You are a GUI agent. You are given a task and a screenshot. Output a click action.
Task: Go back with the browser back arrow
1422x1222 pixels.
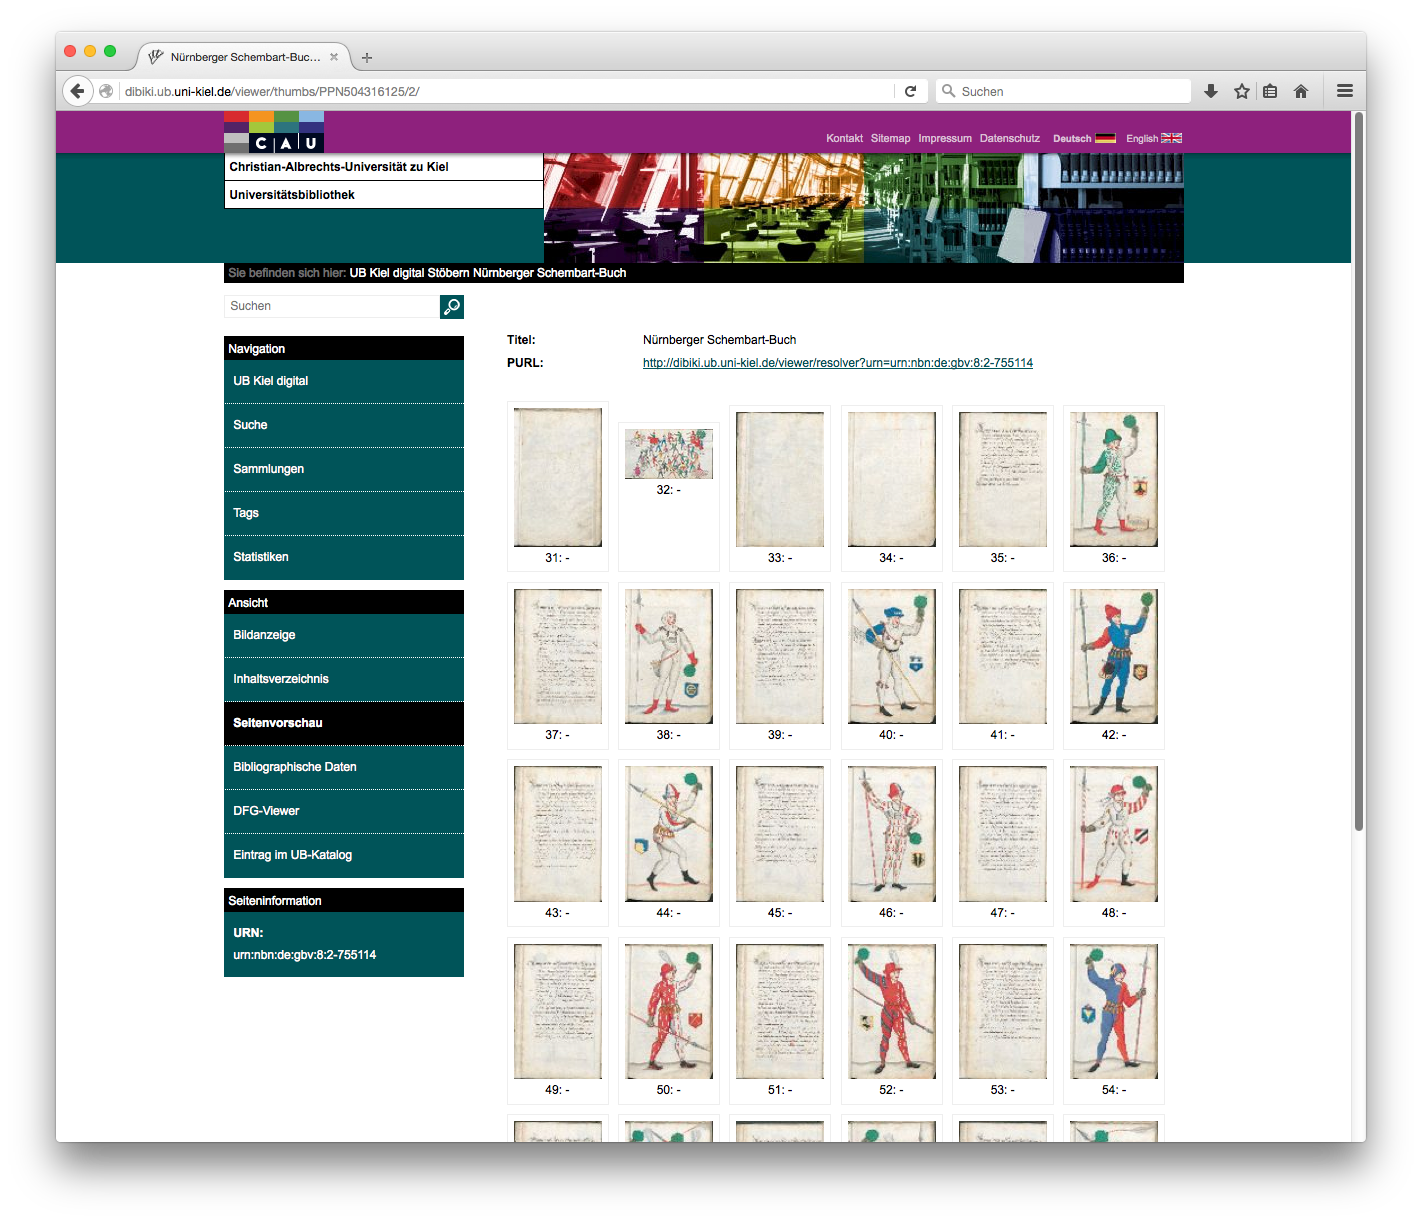pos(78,91)
